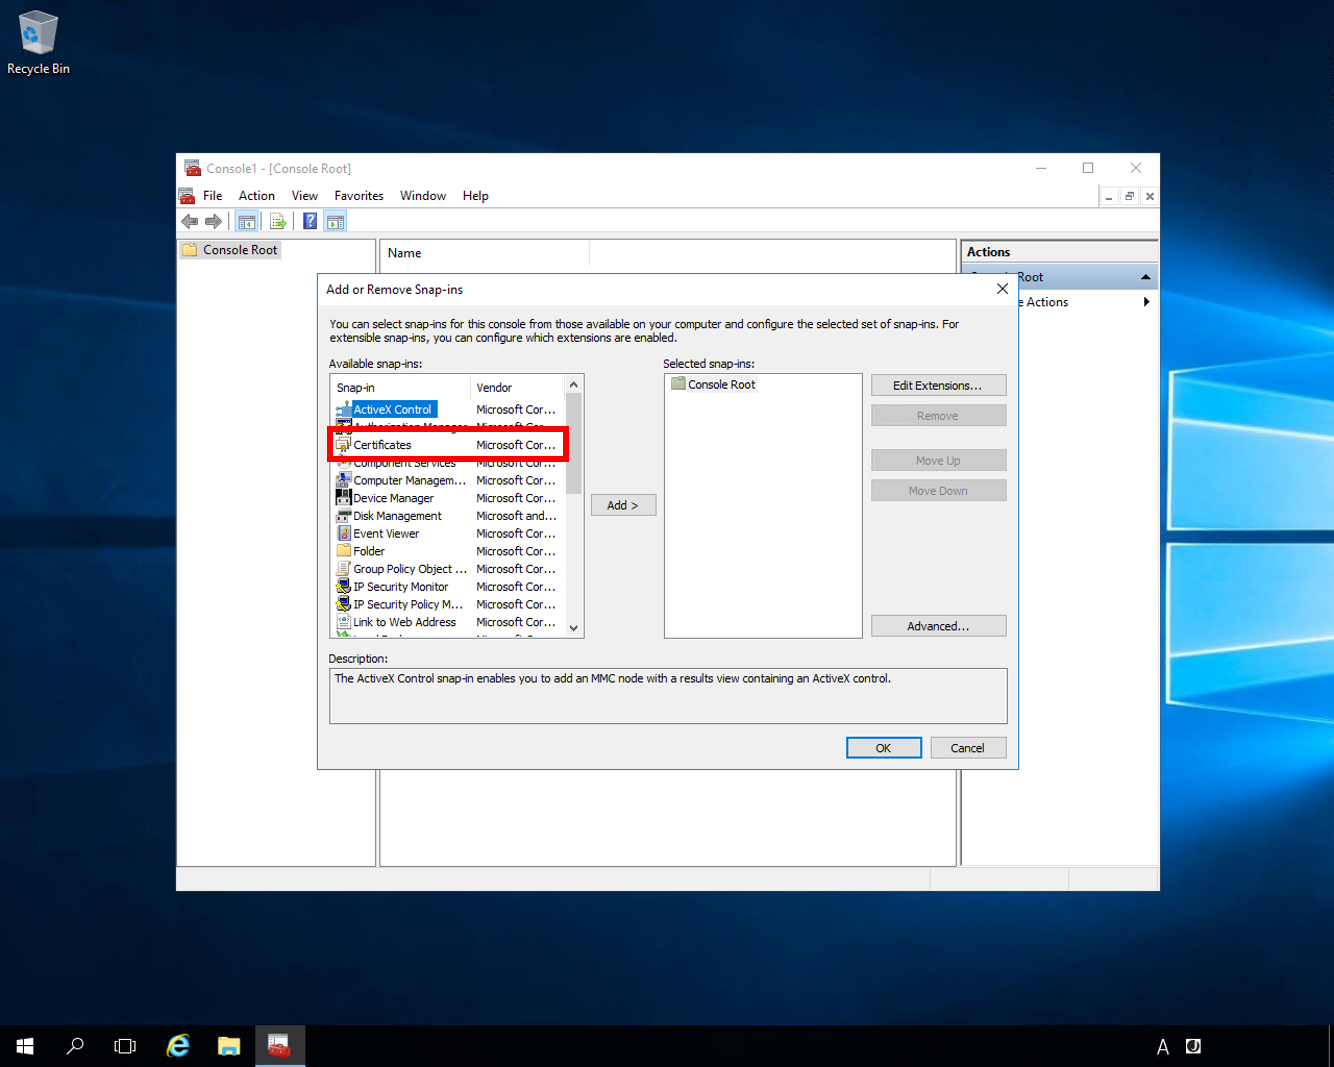
Task: Open the Action menu
Action: tap(257, 196)
